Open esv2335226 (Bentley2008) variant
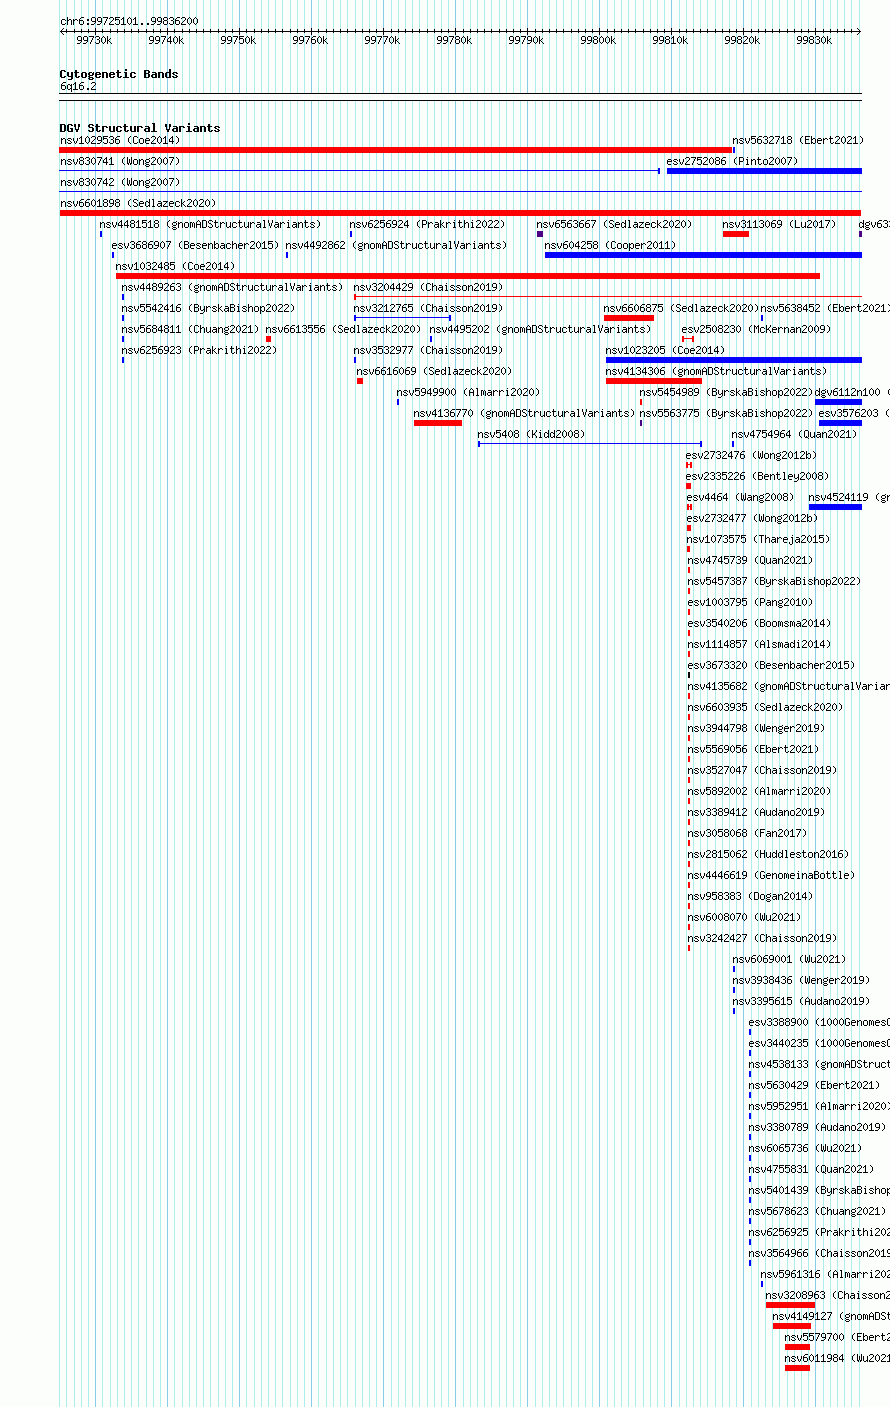This screenshot has width=890, height=1407. (x=757, y=476)
